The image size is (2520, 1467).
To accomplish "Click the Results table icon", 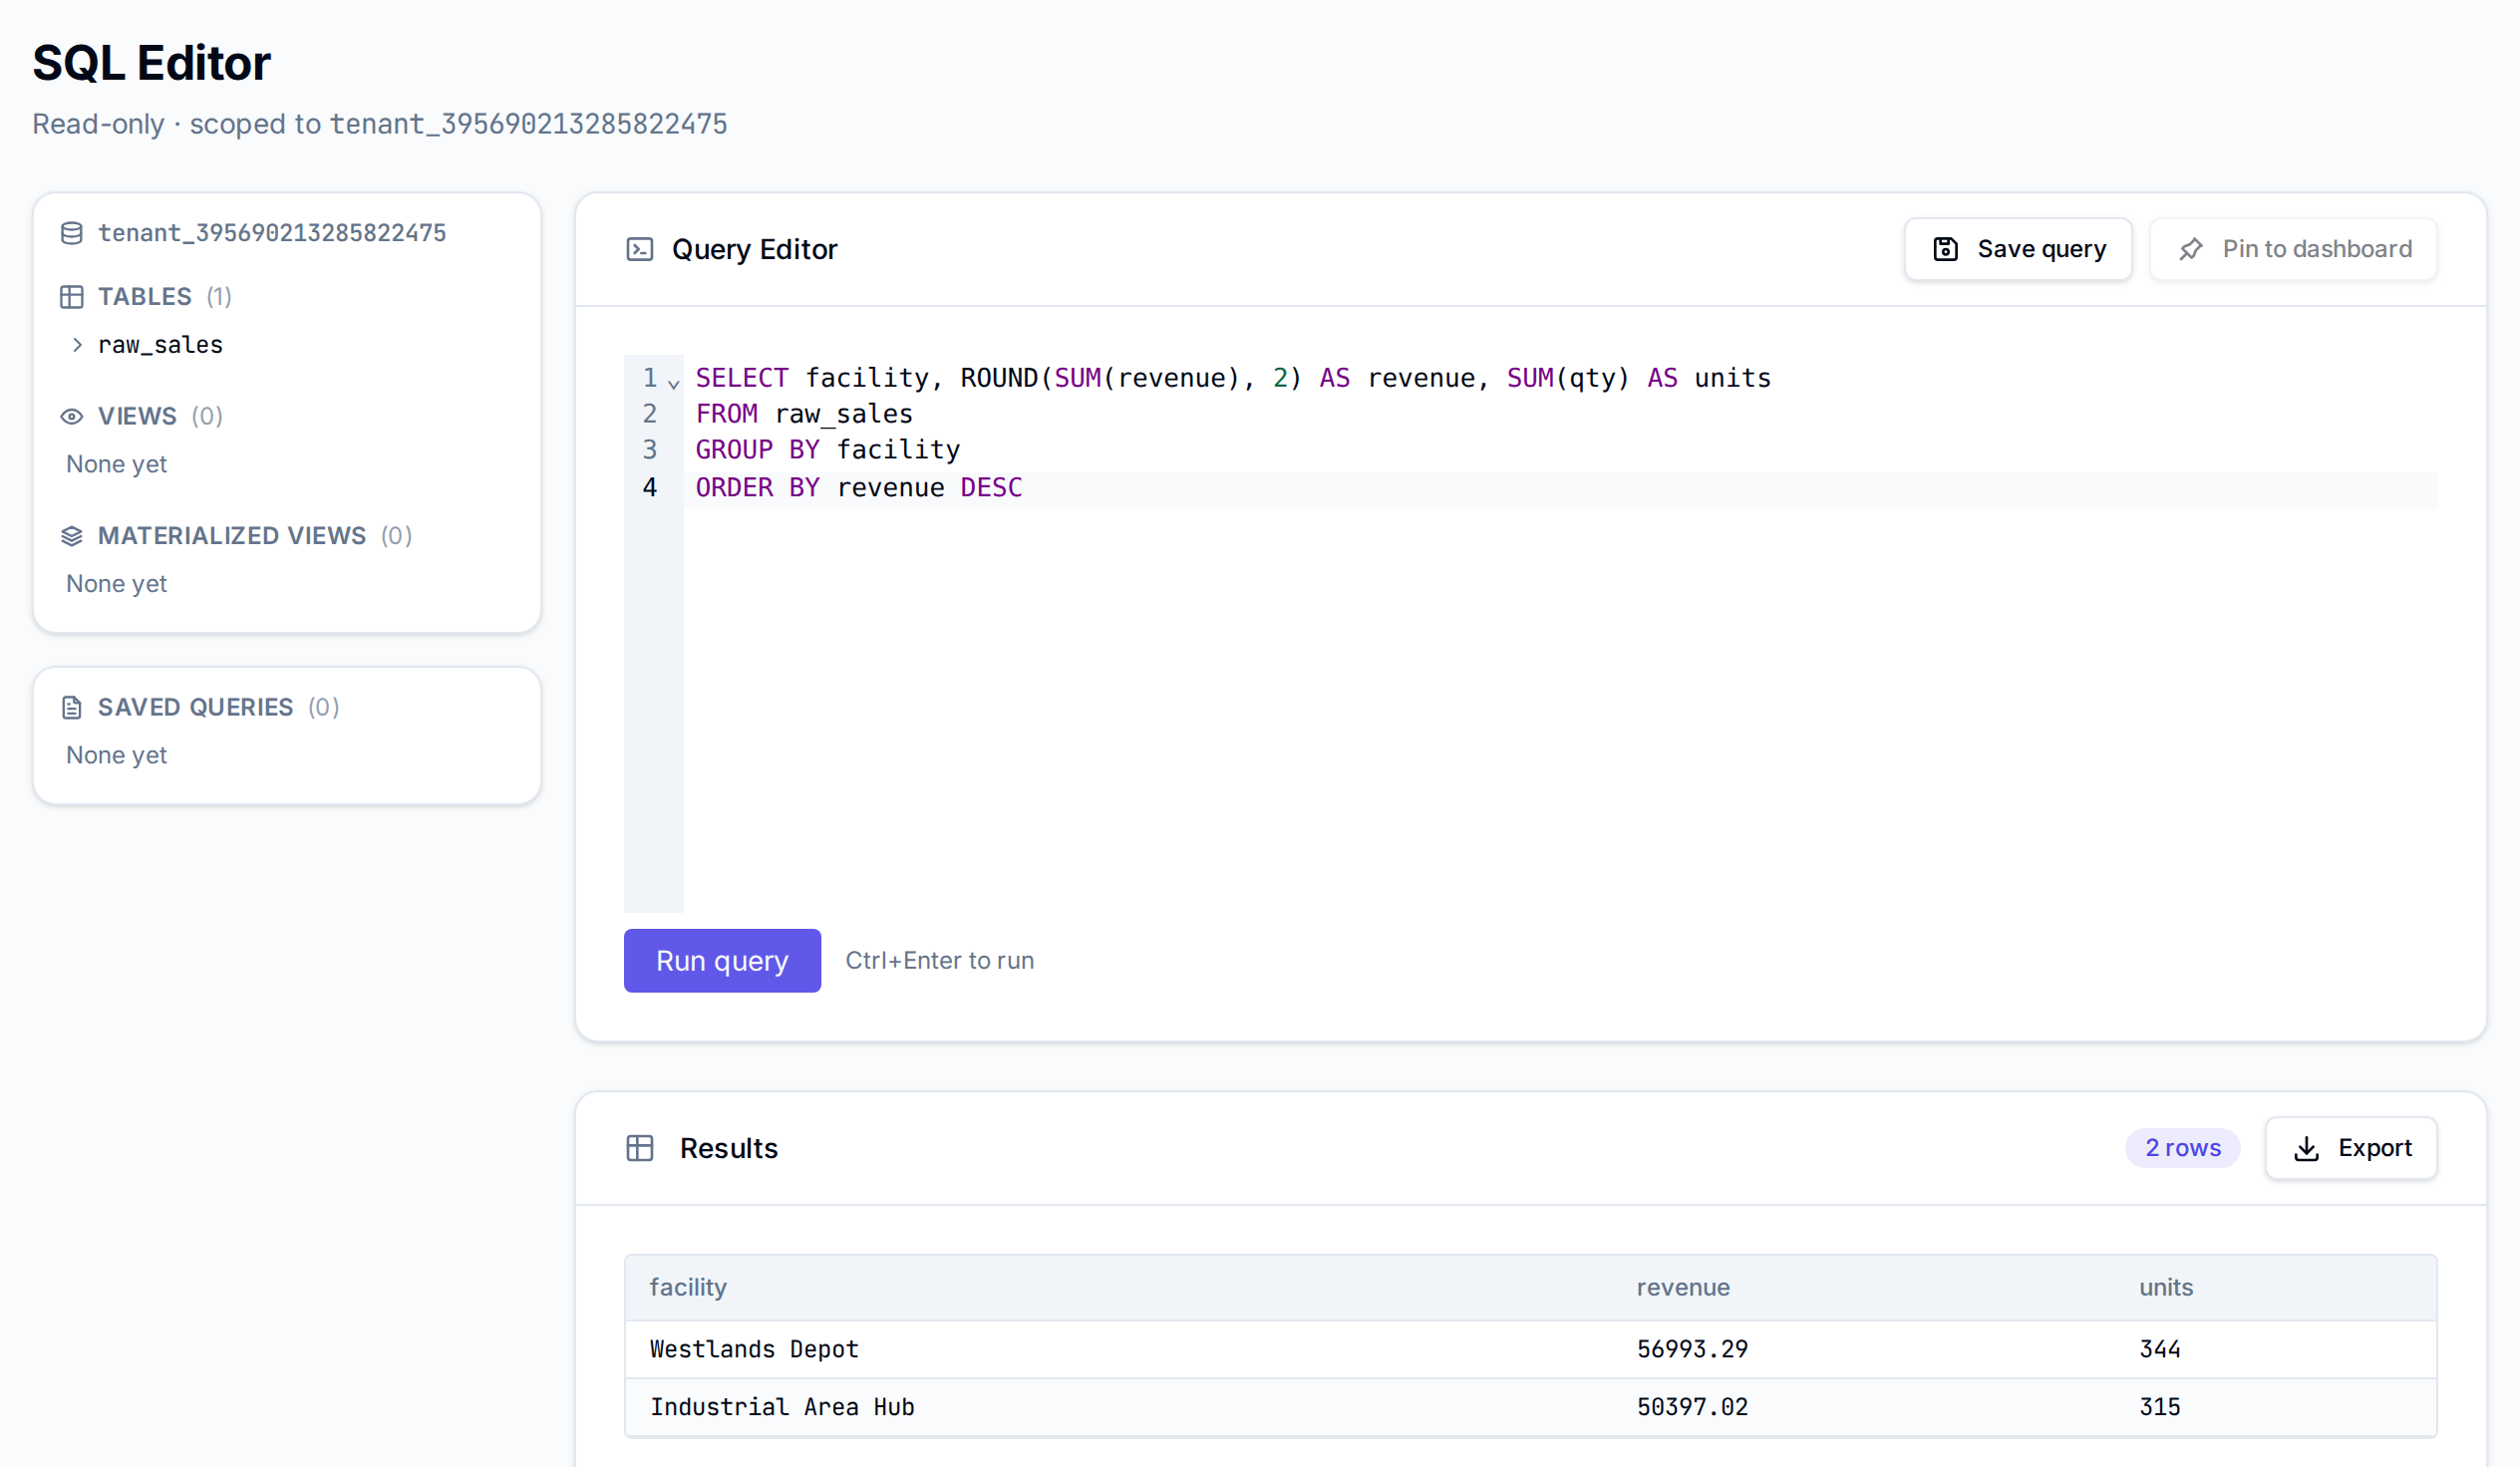I will tap(640, 1147).
